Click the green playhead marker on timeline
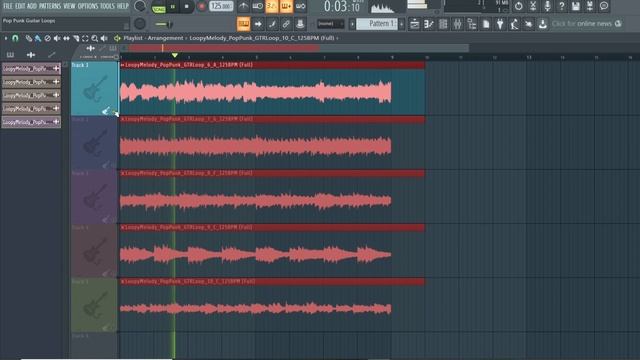 click(x=175, y=55)
